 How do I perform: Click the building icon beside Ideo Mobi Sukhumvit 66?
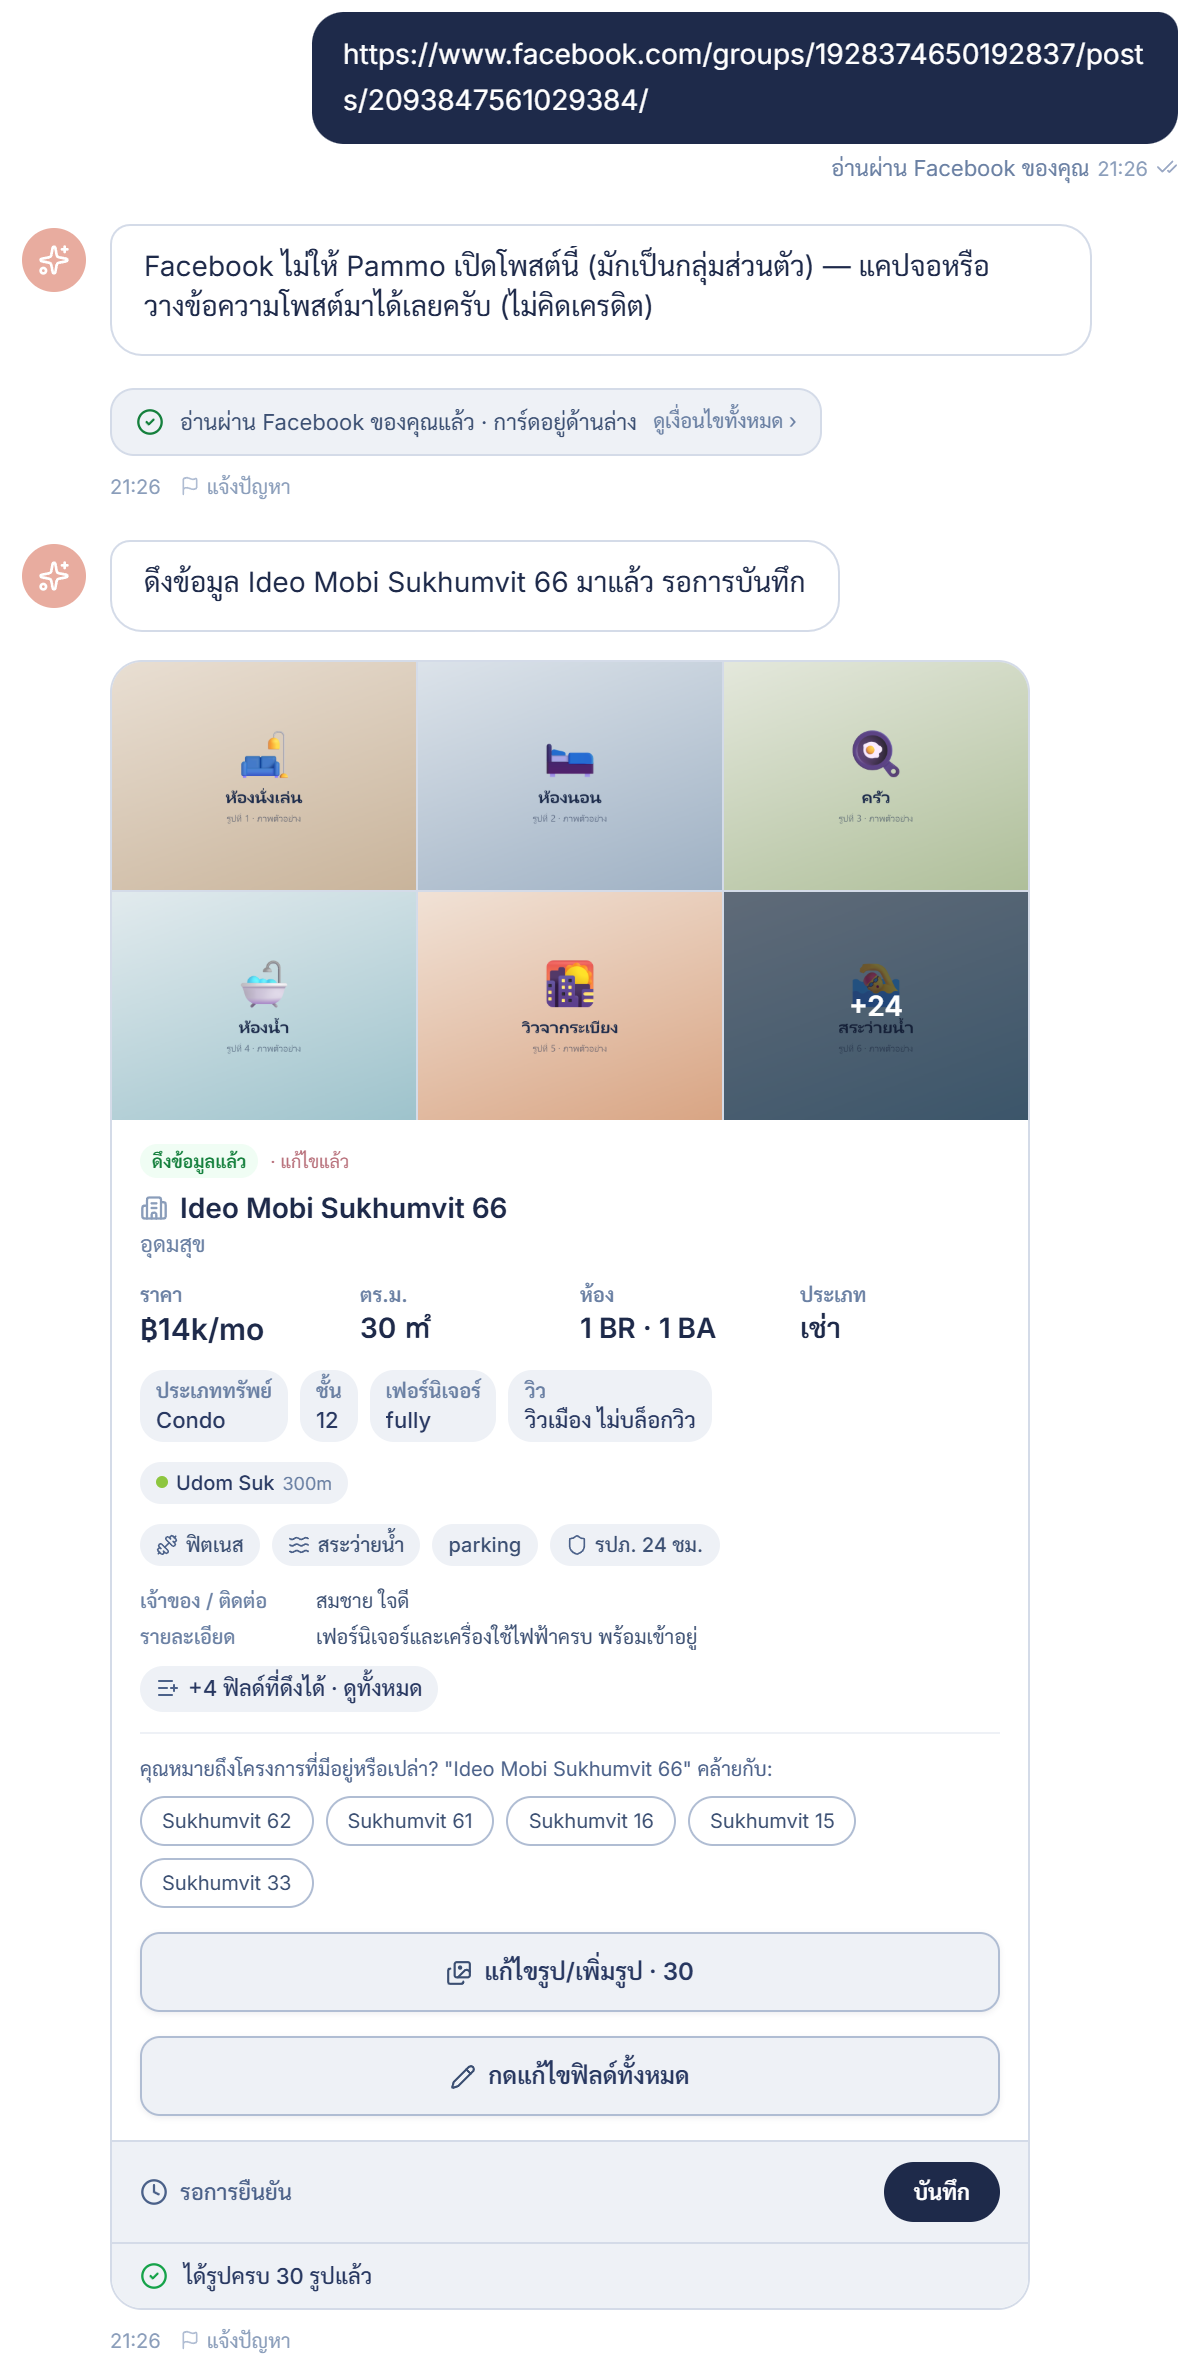pos(154,1208)
